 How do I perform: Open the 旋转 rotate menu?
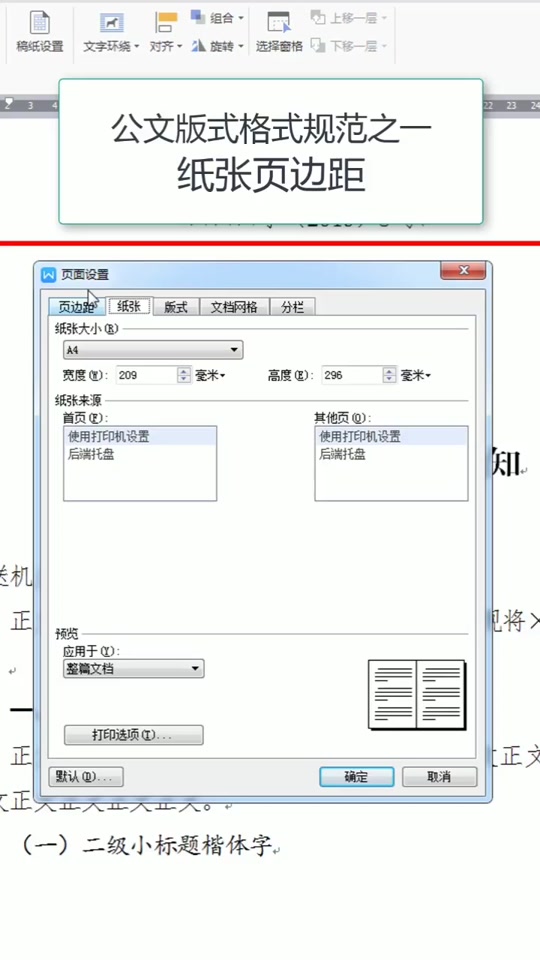tap(217, 46)
